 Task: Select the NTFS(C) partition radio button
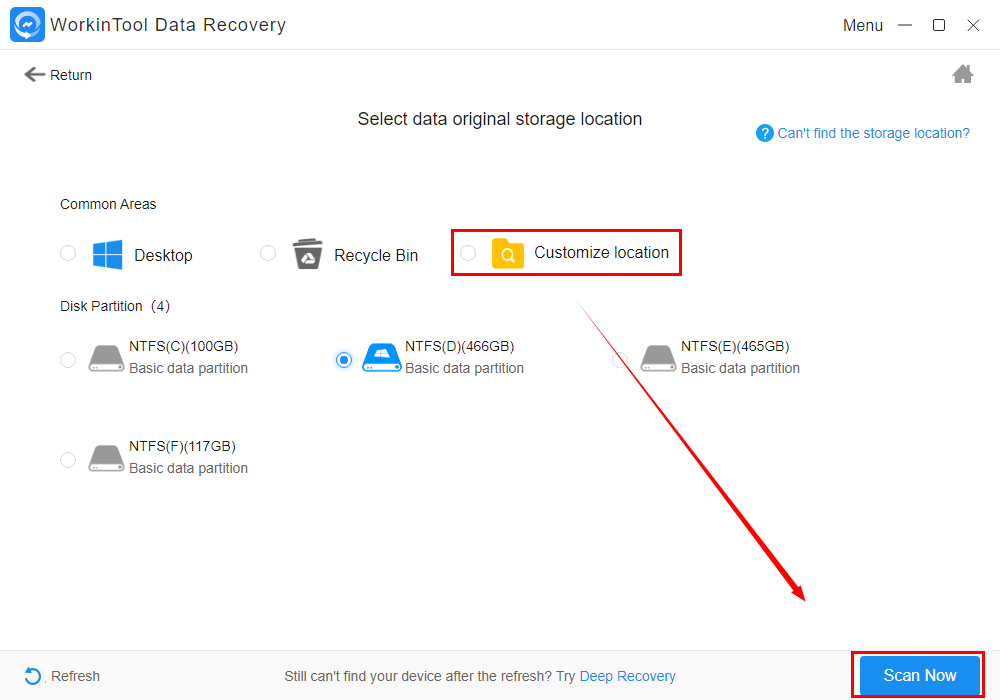(68, 360)
